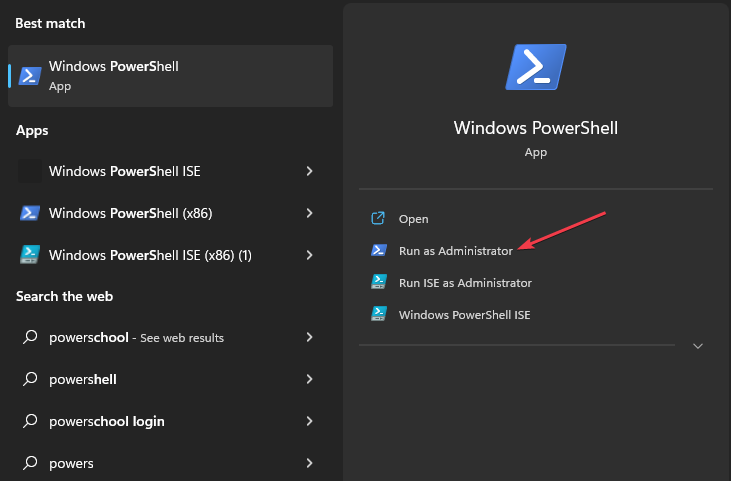Expand powerschool login suggestion chevron
This screenshot has width=731, height=481.
[310, 421]
